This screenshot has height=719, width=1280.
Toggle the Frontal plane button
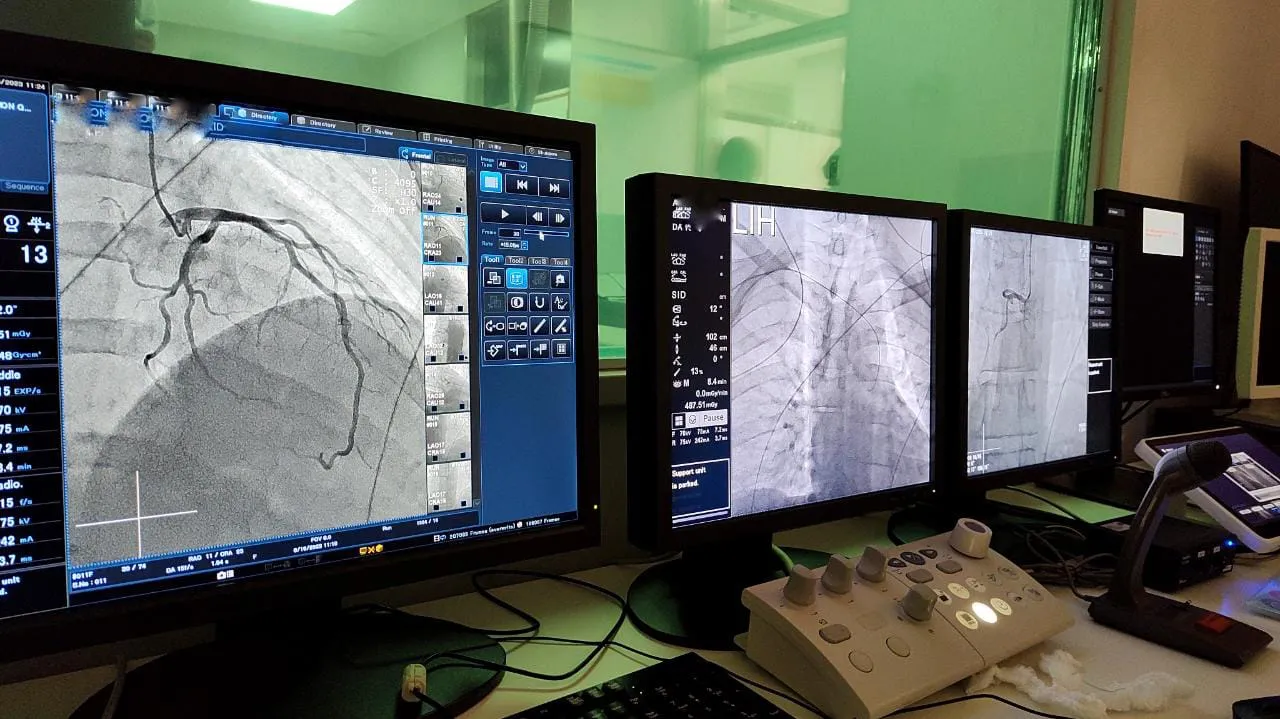[x=415, y=155]
